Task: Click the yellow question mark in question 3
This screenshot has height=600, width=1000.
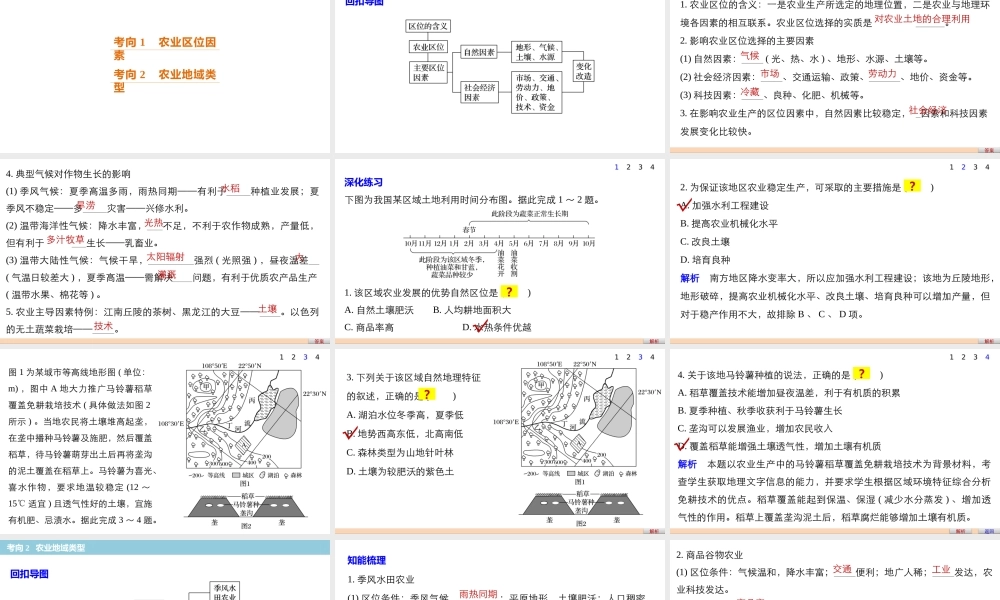Action: [427, 395]
